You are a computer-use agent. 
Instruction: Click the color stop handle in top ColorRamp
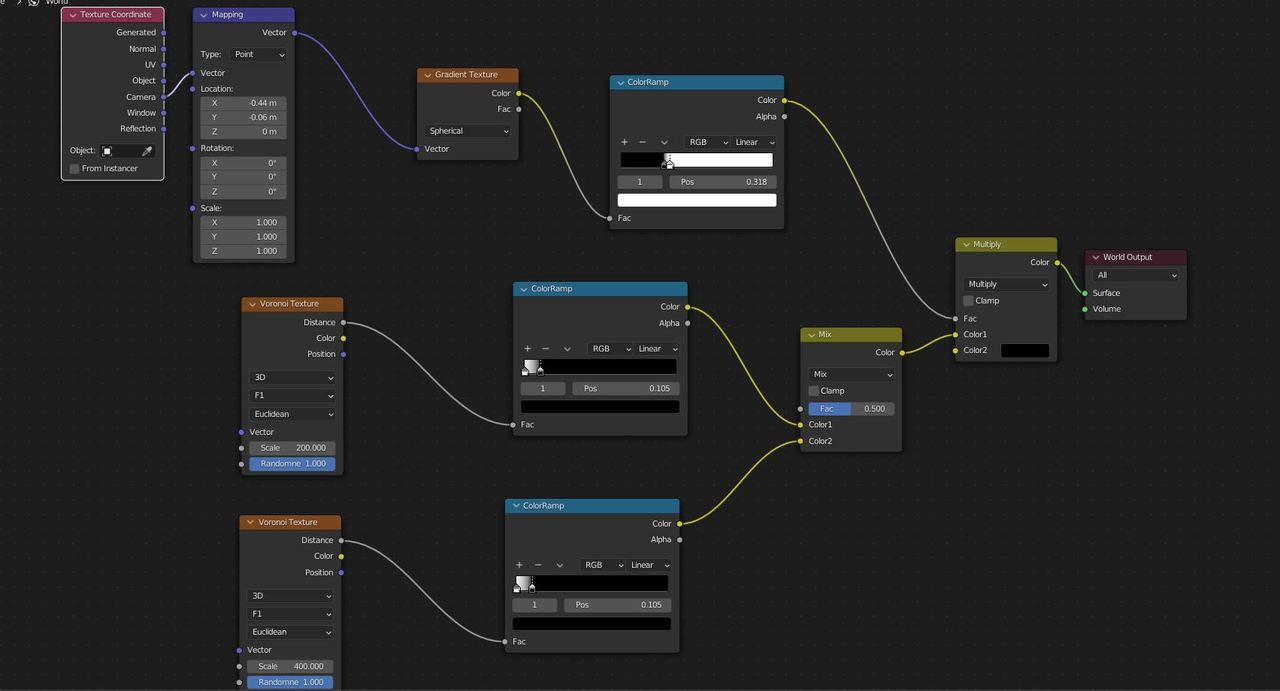click(669, 162)
